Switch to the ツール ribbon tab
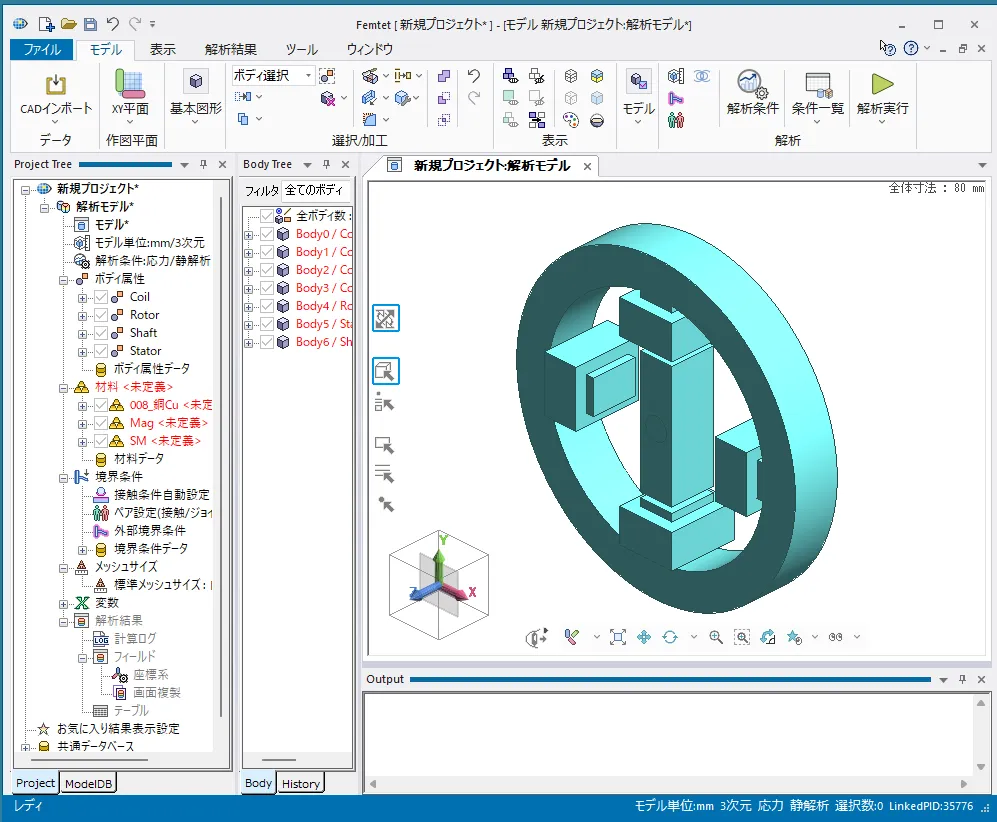Screen dimensions: 997x822 (301, 49)
